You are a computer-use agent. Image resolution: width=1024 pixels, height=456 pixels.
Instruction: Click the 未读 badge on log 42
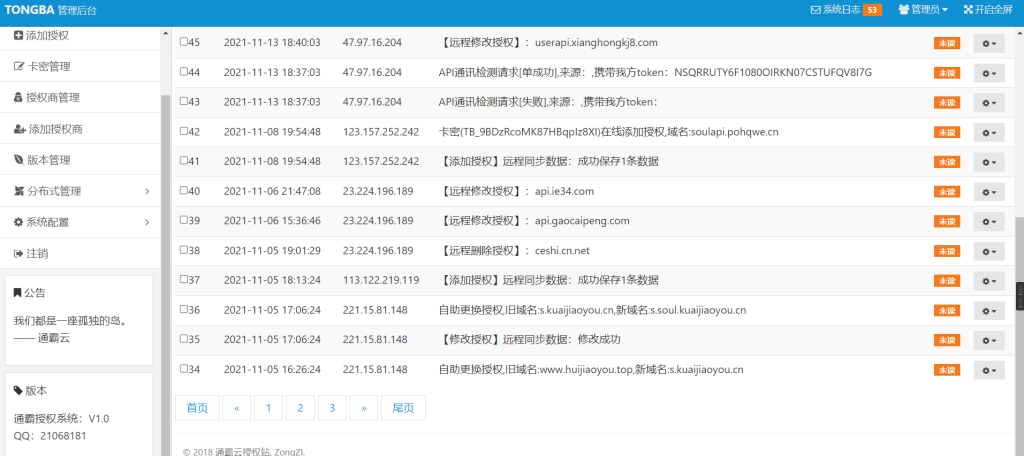[947, 132]
